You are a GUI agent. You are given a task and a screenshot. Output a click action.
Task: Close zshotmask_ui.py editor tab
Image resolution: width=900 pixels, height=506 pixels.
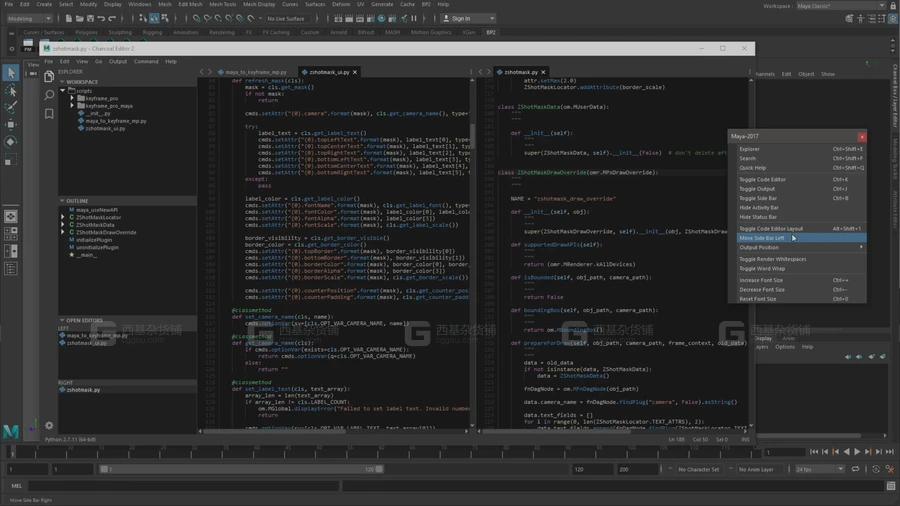(355, 72)
